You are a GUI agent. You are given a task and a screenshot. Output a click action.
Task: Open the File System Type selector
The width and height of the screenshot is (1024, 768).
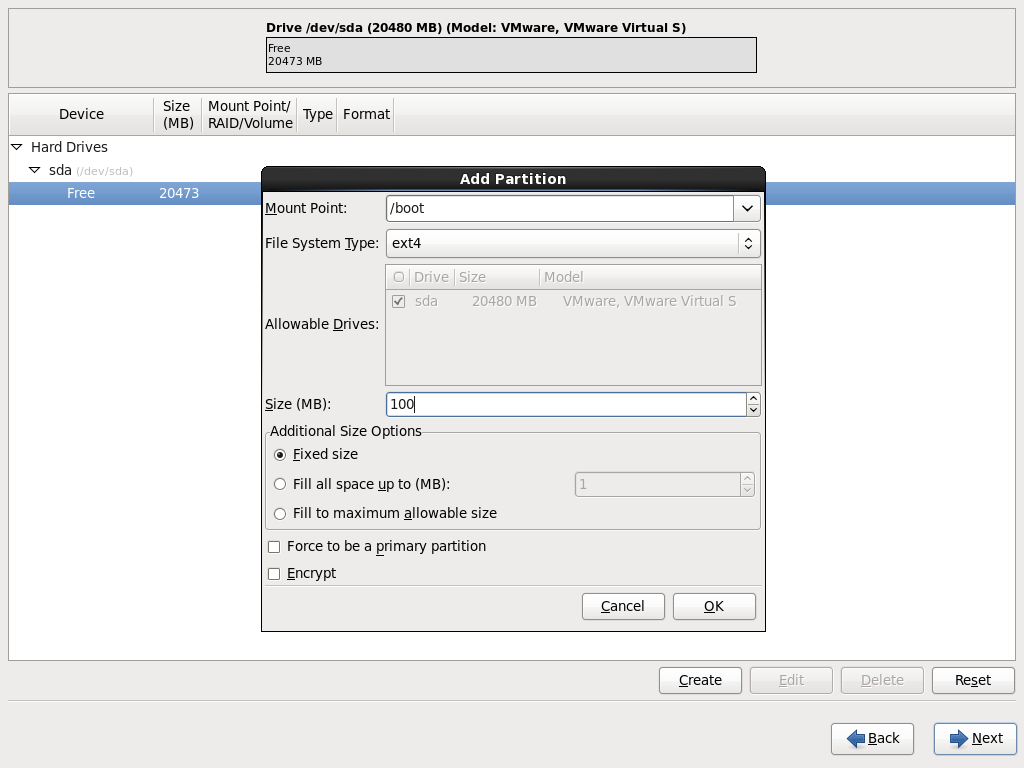(747, 243)
